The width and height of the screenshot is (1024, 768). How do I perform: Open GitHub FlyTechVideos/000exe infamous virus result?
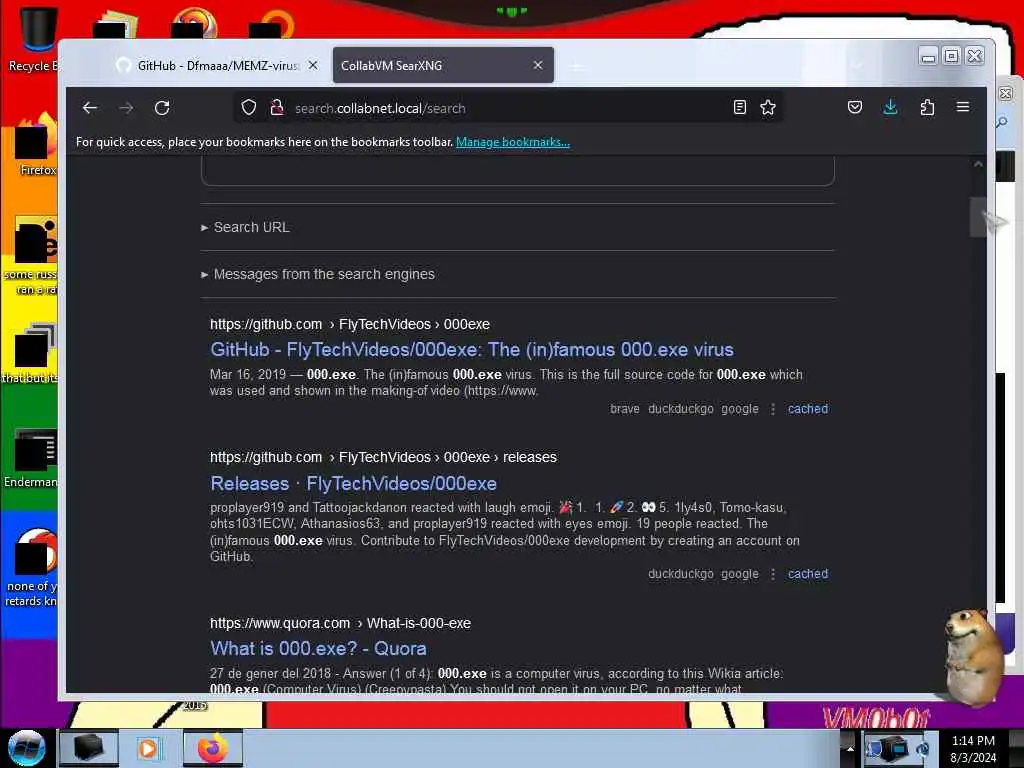(x=472, y=349)
